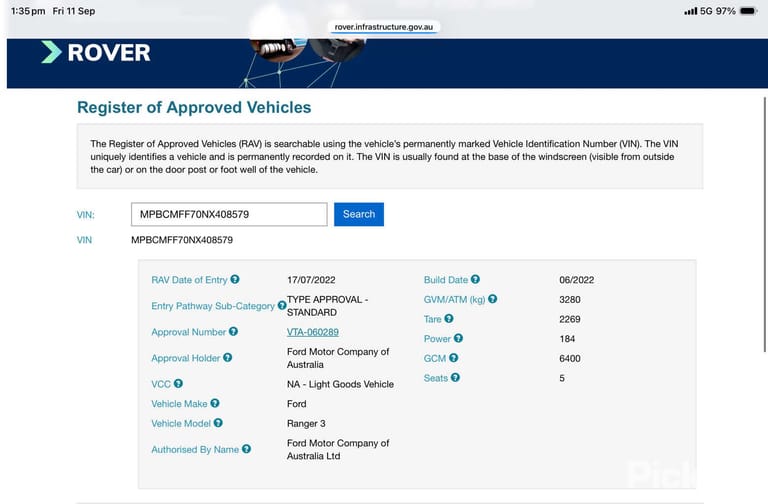This screenshot has height=504, width=768.
Task: Click the ROVER wordmark text
Action: pyautogui.click(x=109, y=52)
